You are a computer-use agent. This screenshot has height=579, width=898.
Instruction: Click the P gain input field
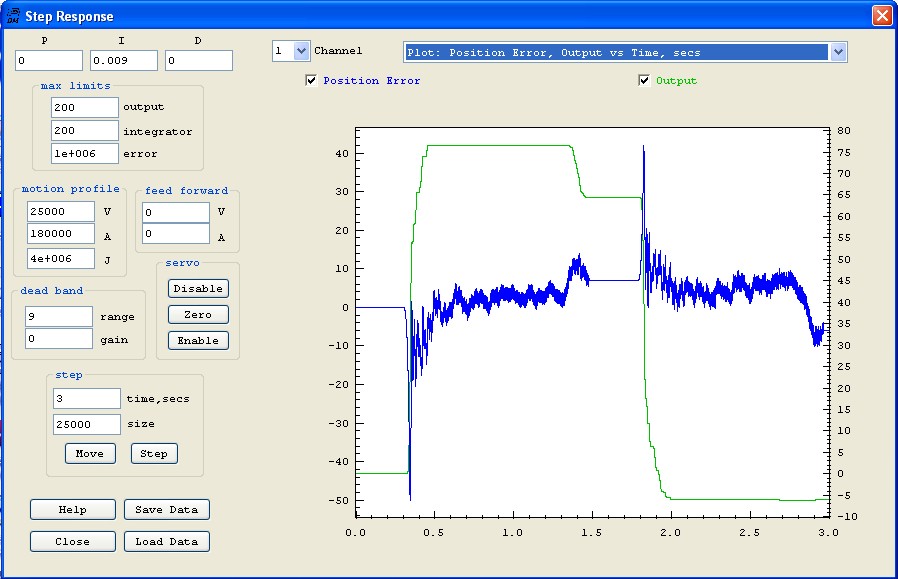(x=49, y=61)
